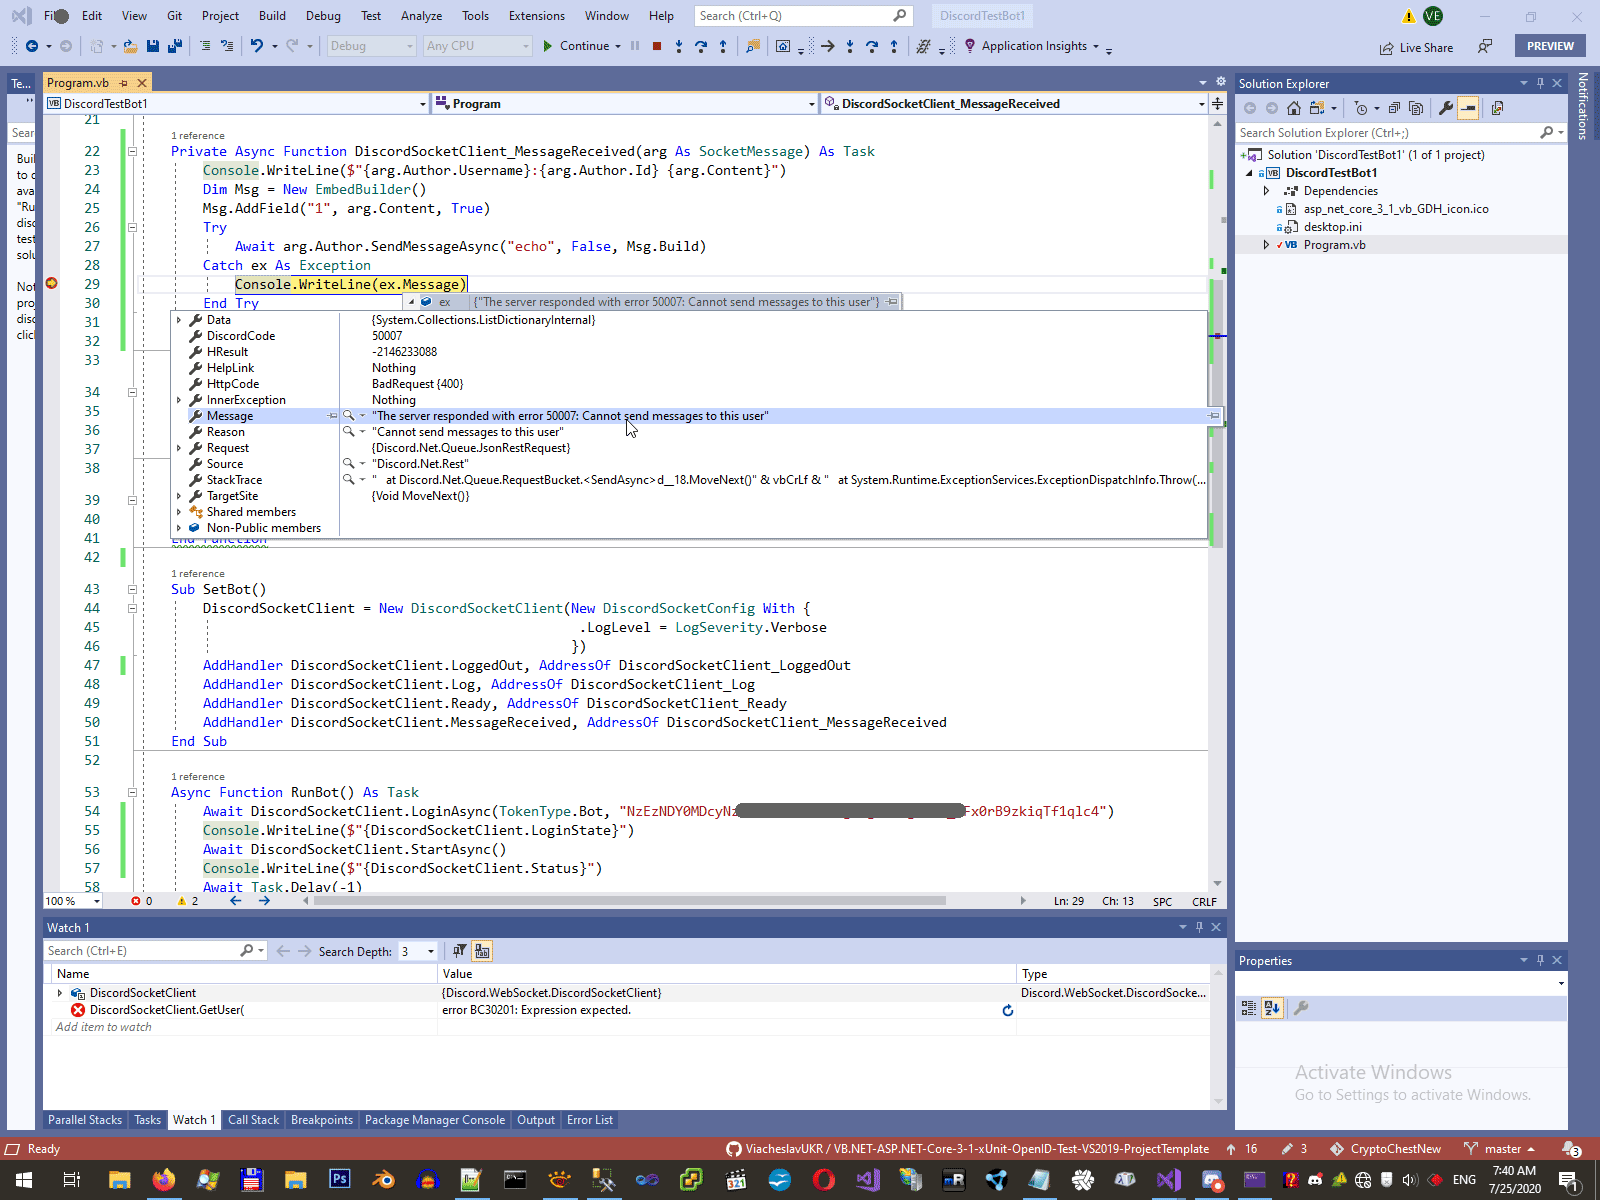The width and height of the screenshot is (1600, 1200).
Task: Click the breakpoint marker on line 29
Action: (52, 284)
